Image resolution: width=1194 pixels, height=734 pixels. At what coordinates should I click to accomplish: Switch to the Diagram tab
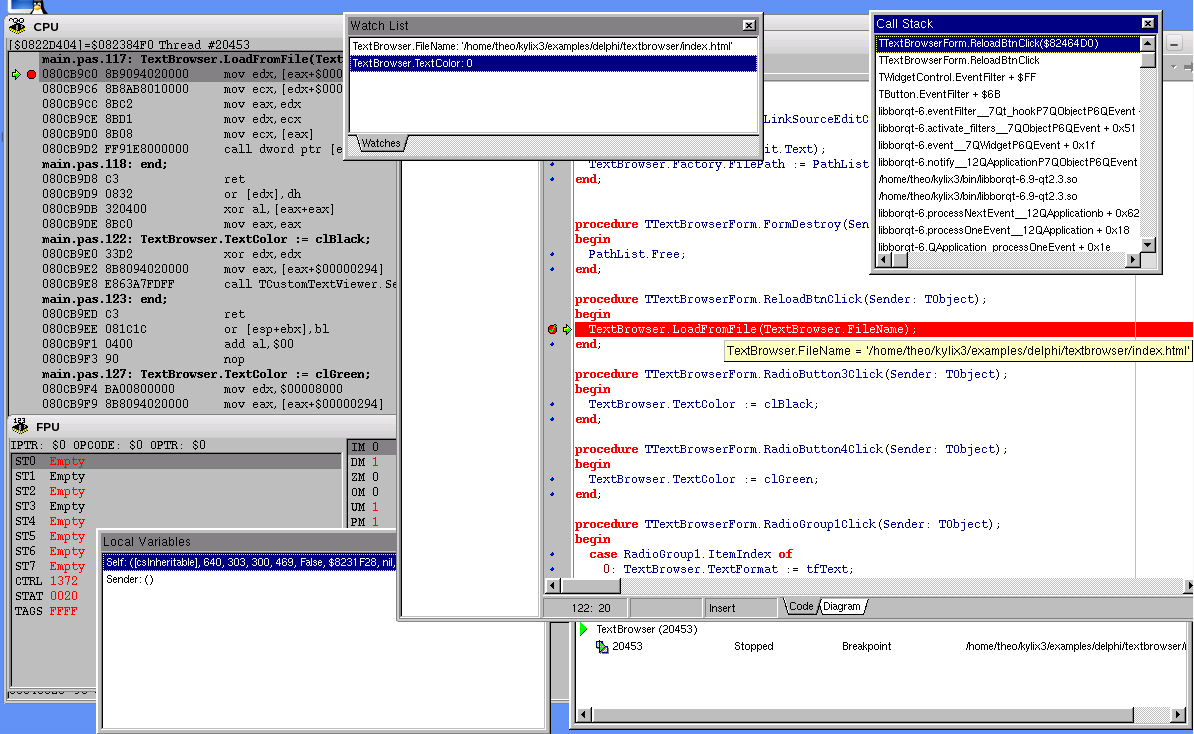click(x=843, y=607)
